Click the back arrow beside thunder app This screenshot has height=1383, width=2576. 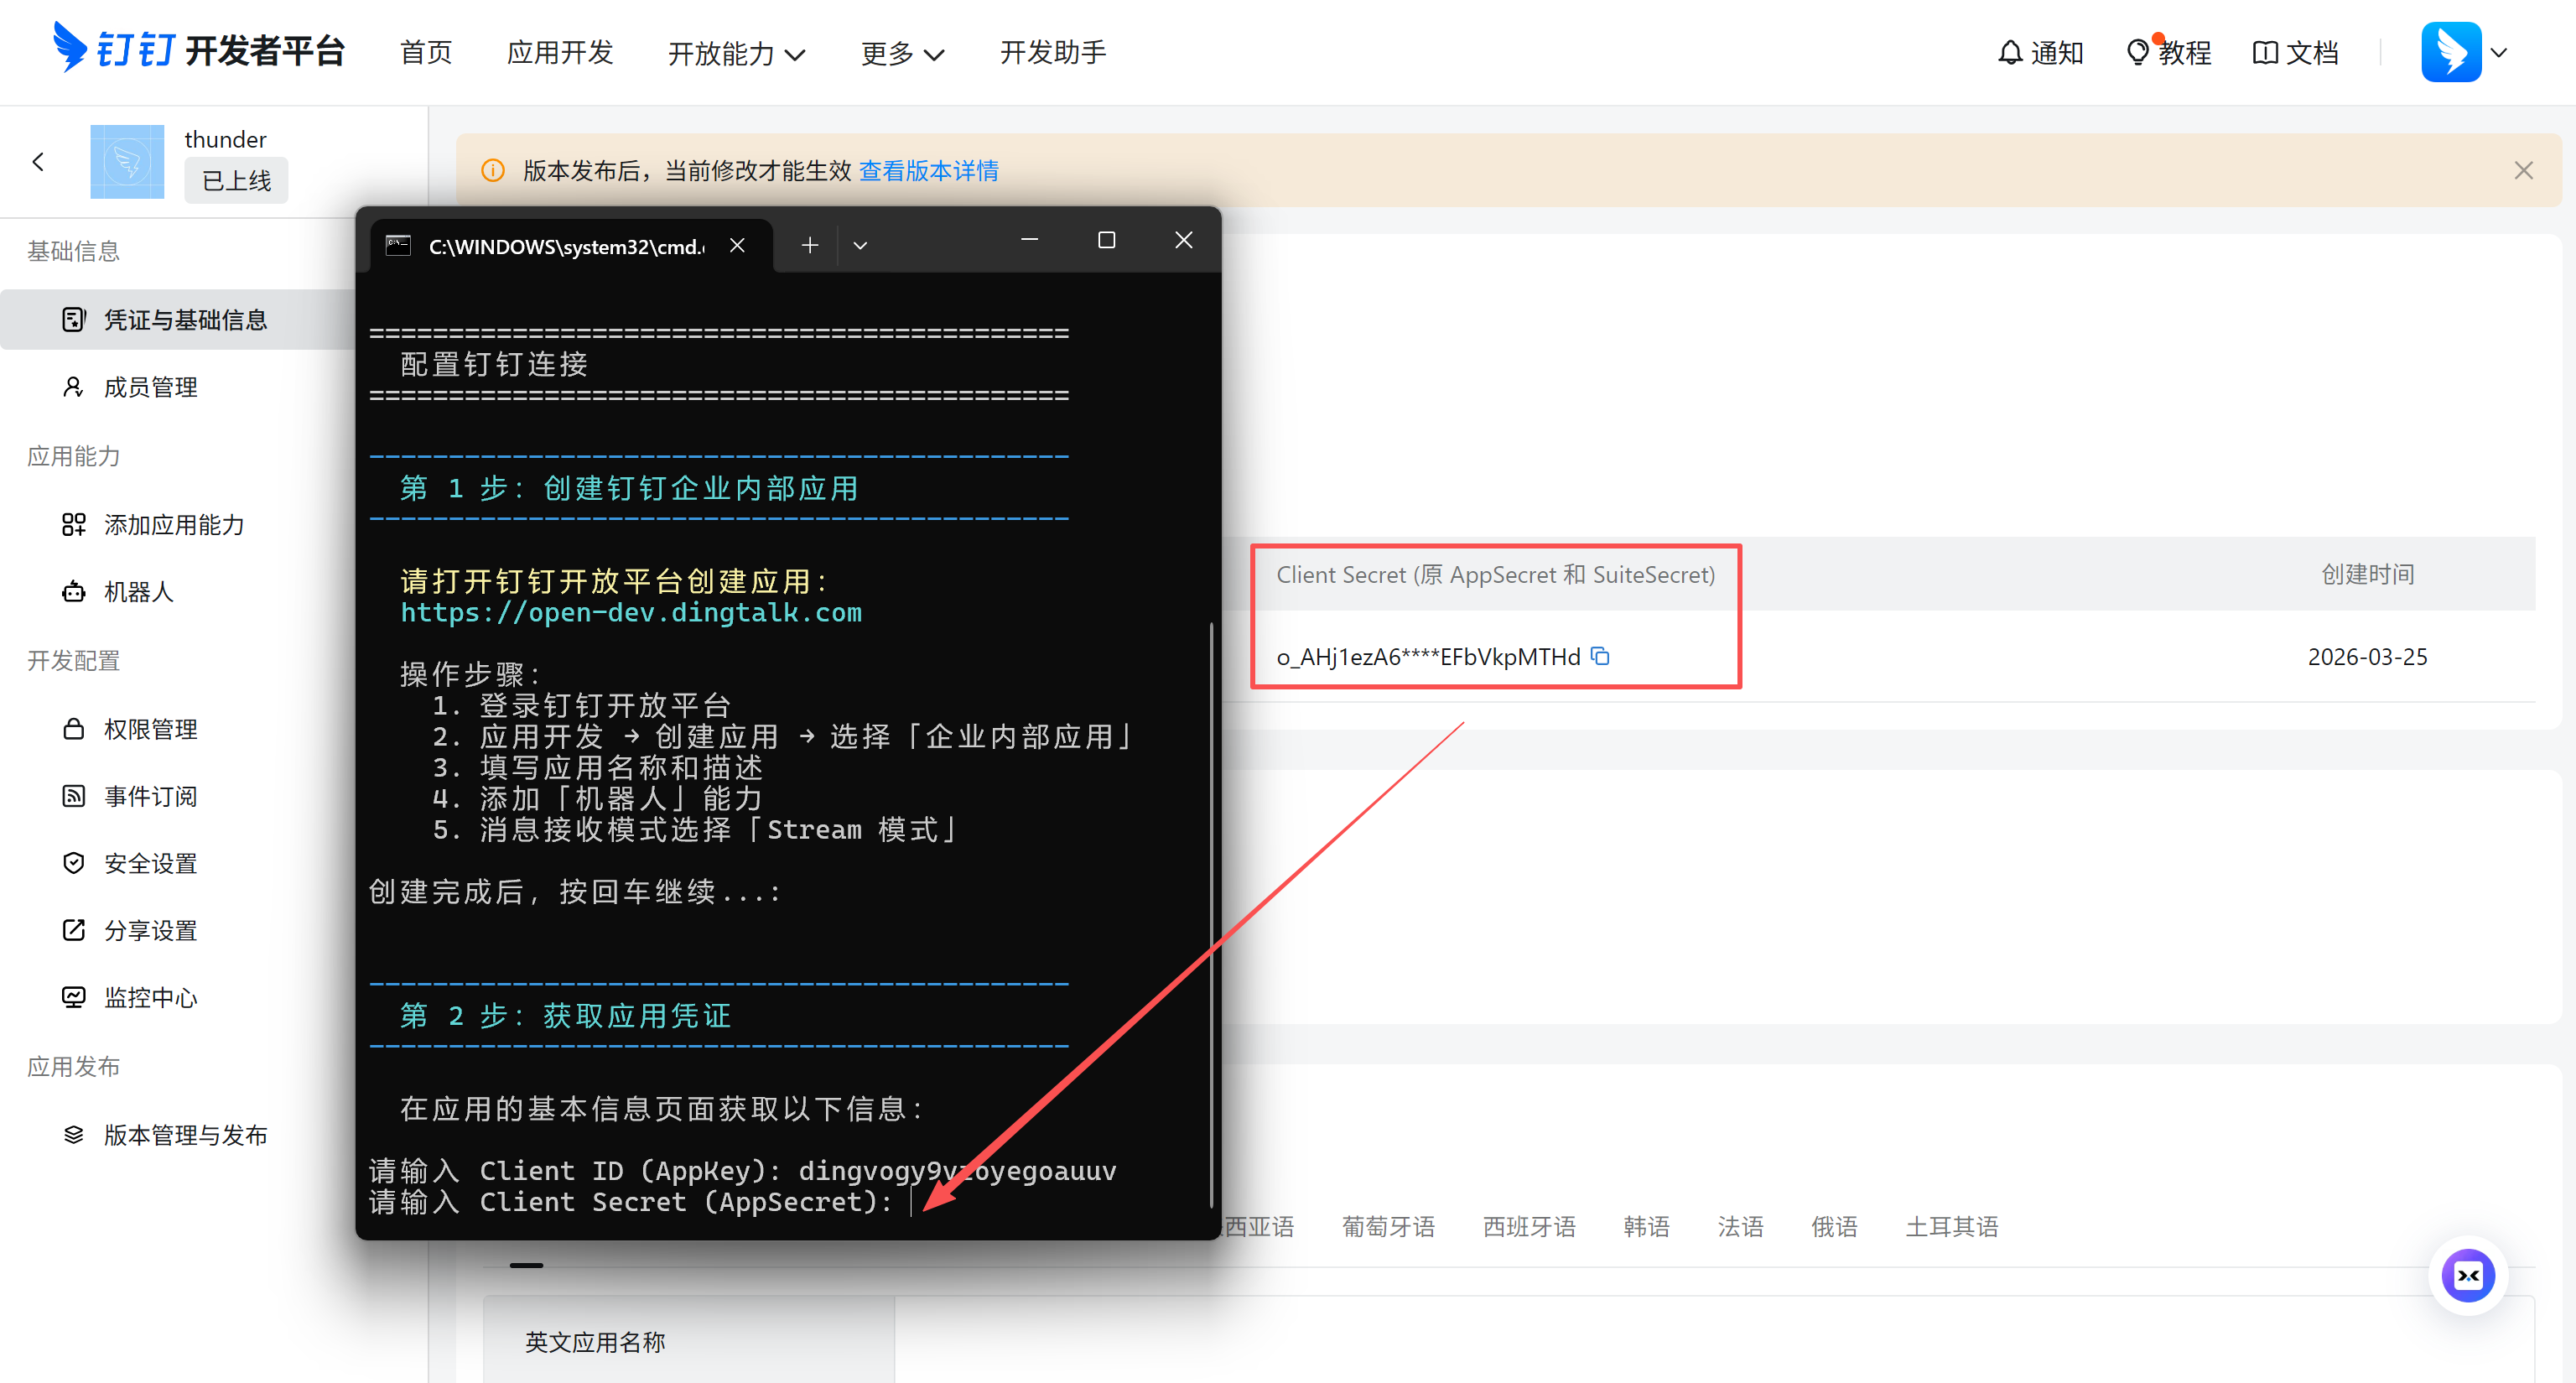[38, 161]
